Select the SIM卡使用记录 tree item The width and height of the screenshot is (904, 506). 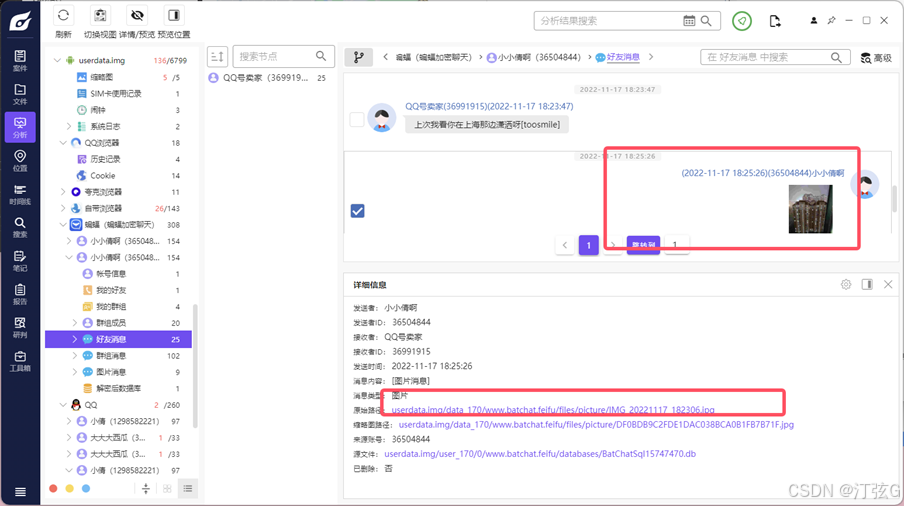[x=118, y=93]
